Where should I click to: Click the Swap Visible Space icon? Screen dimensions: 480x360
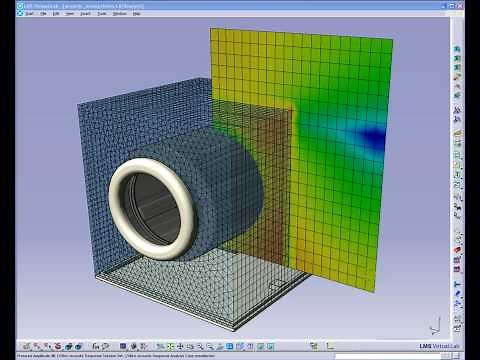click(271, 346)
